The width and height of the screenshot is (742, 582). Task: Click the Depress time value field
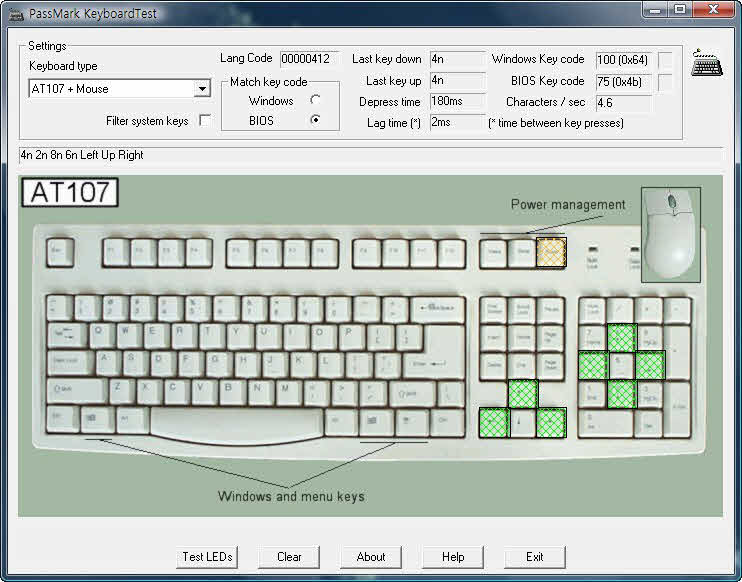pyautogui.click(x=458, y=101)
